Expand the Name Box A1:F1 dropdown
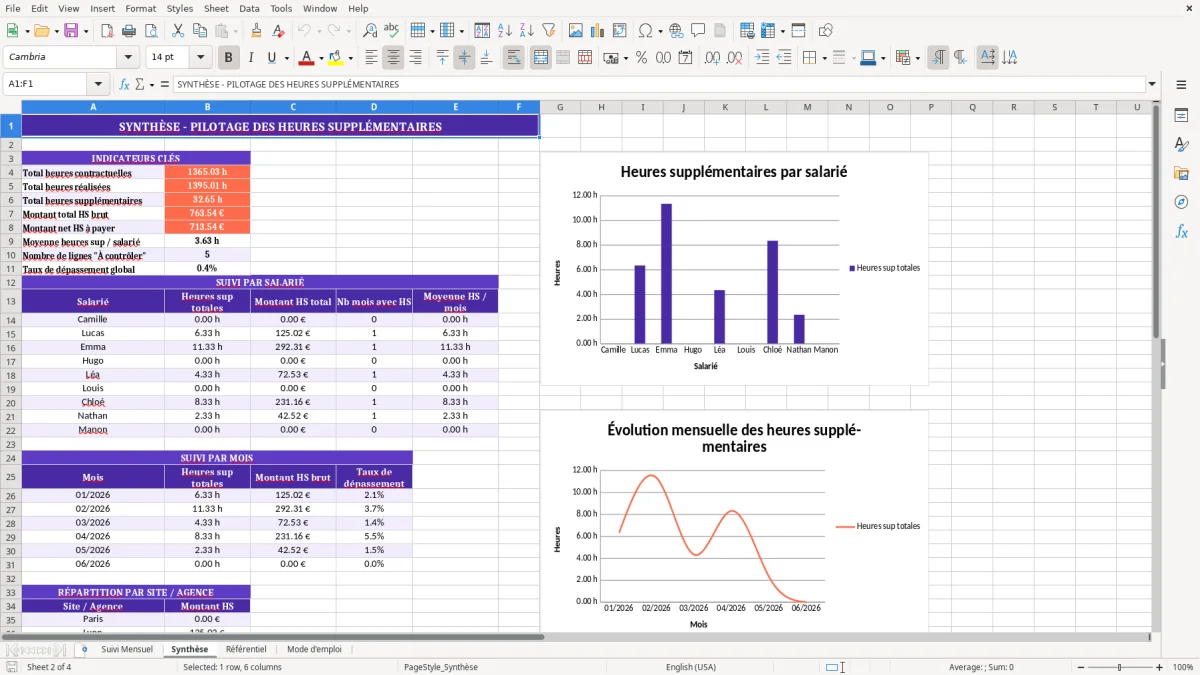Viewport: 1200px width, 675px height. tap(98, 84)
